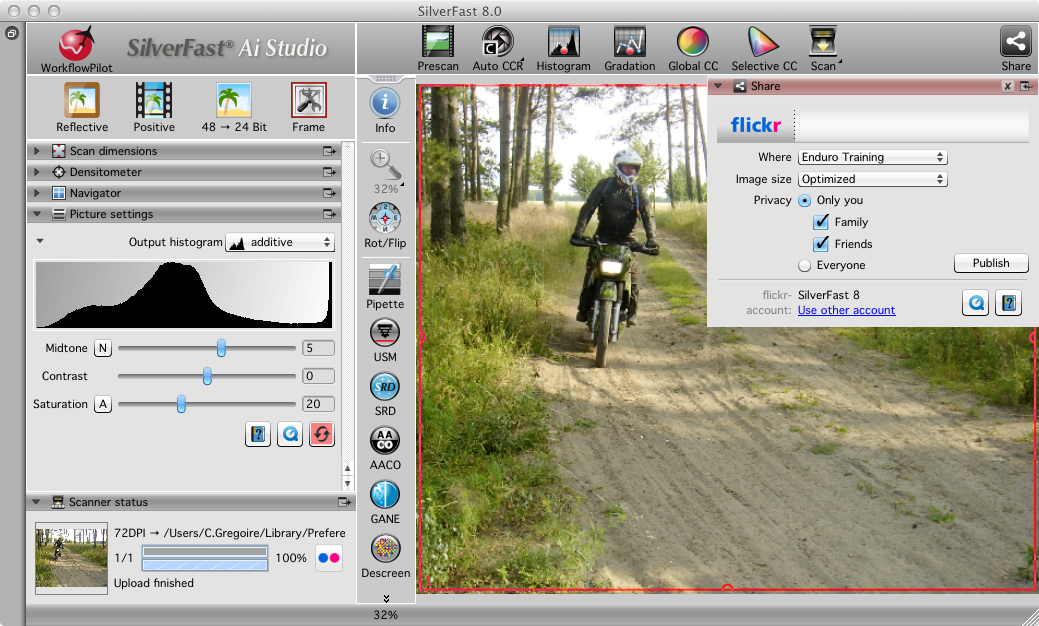Open the Where album dropdown
This screenshot has height=626, width=1039.
pos(872,157)
